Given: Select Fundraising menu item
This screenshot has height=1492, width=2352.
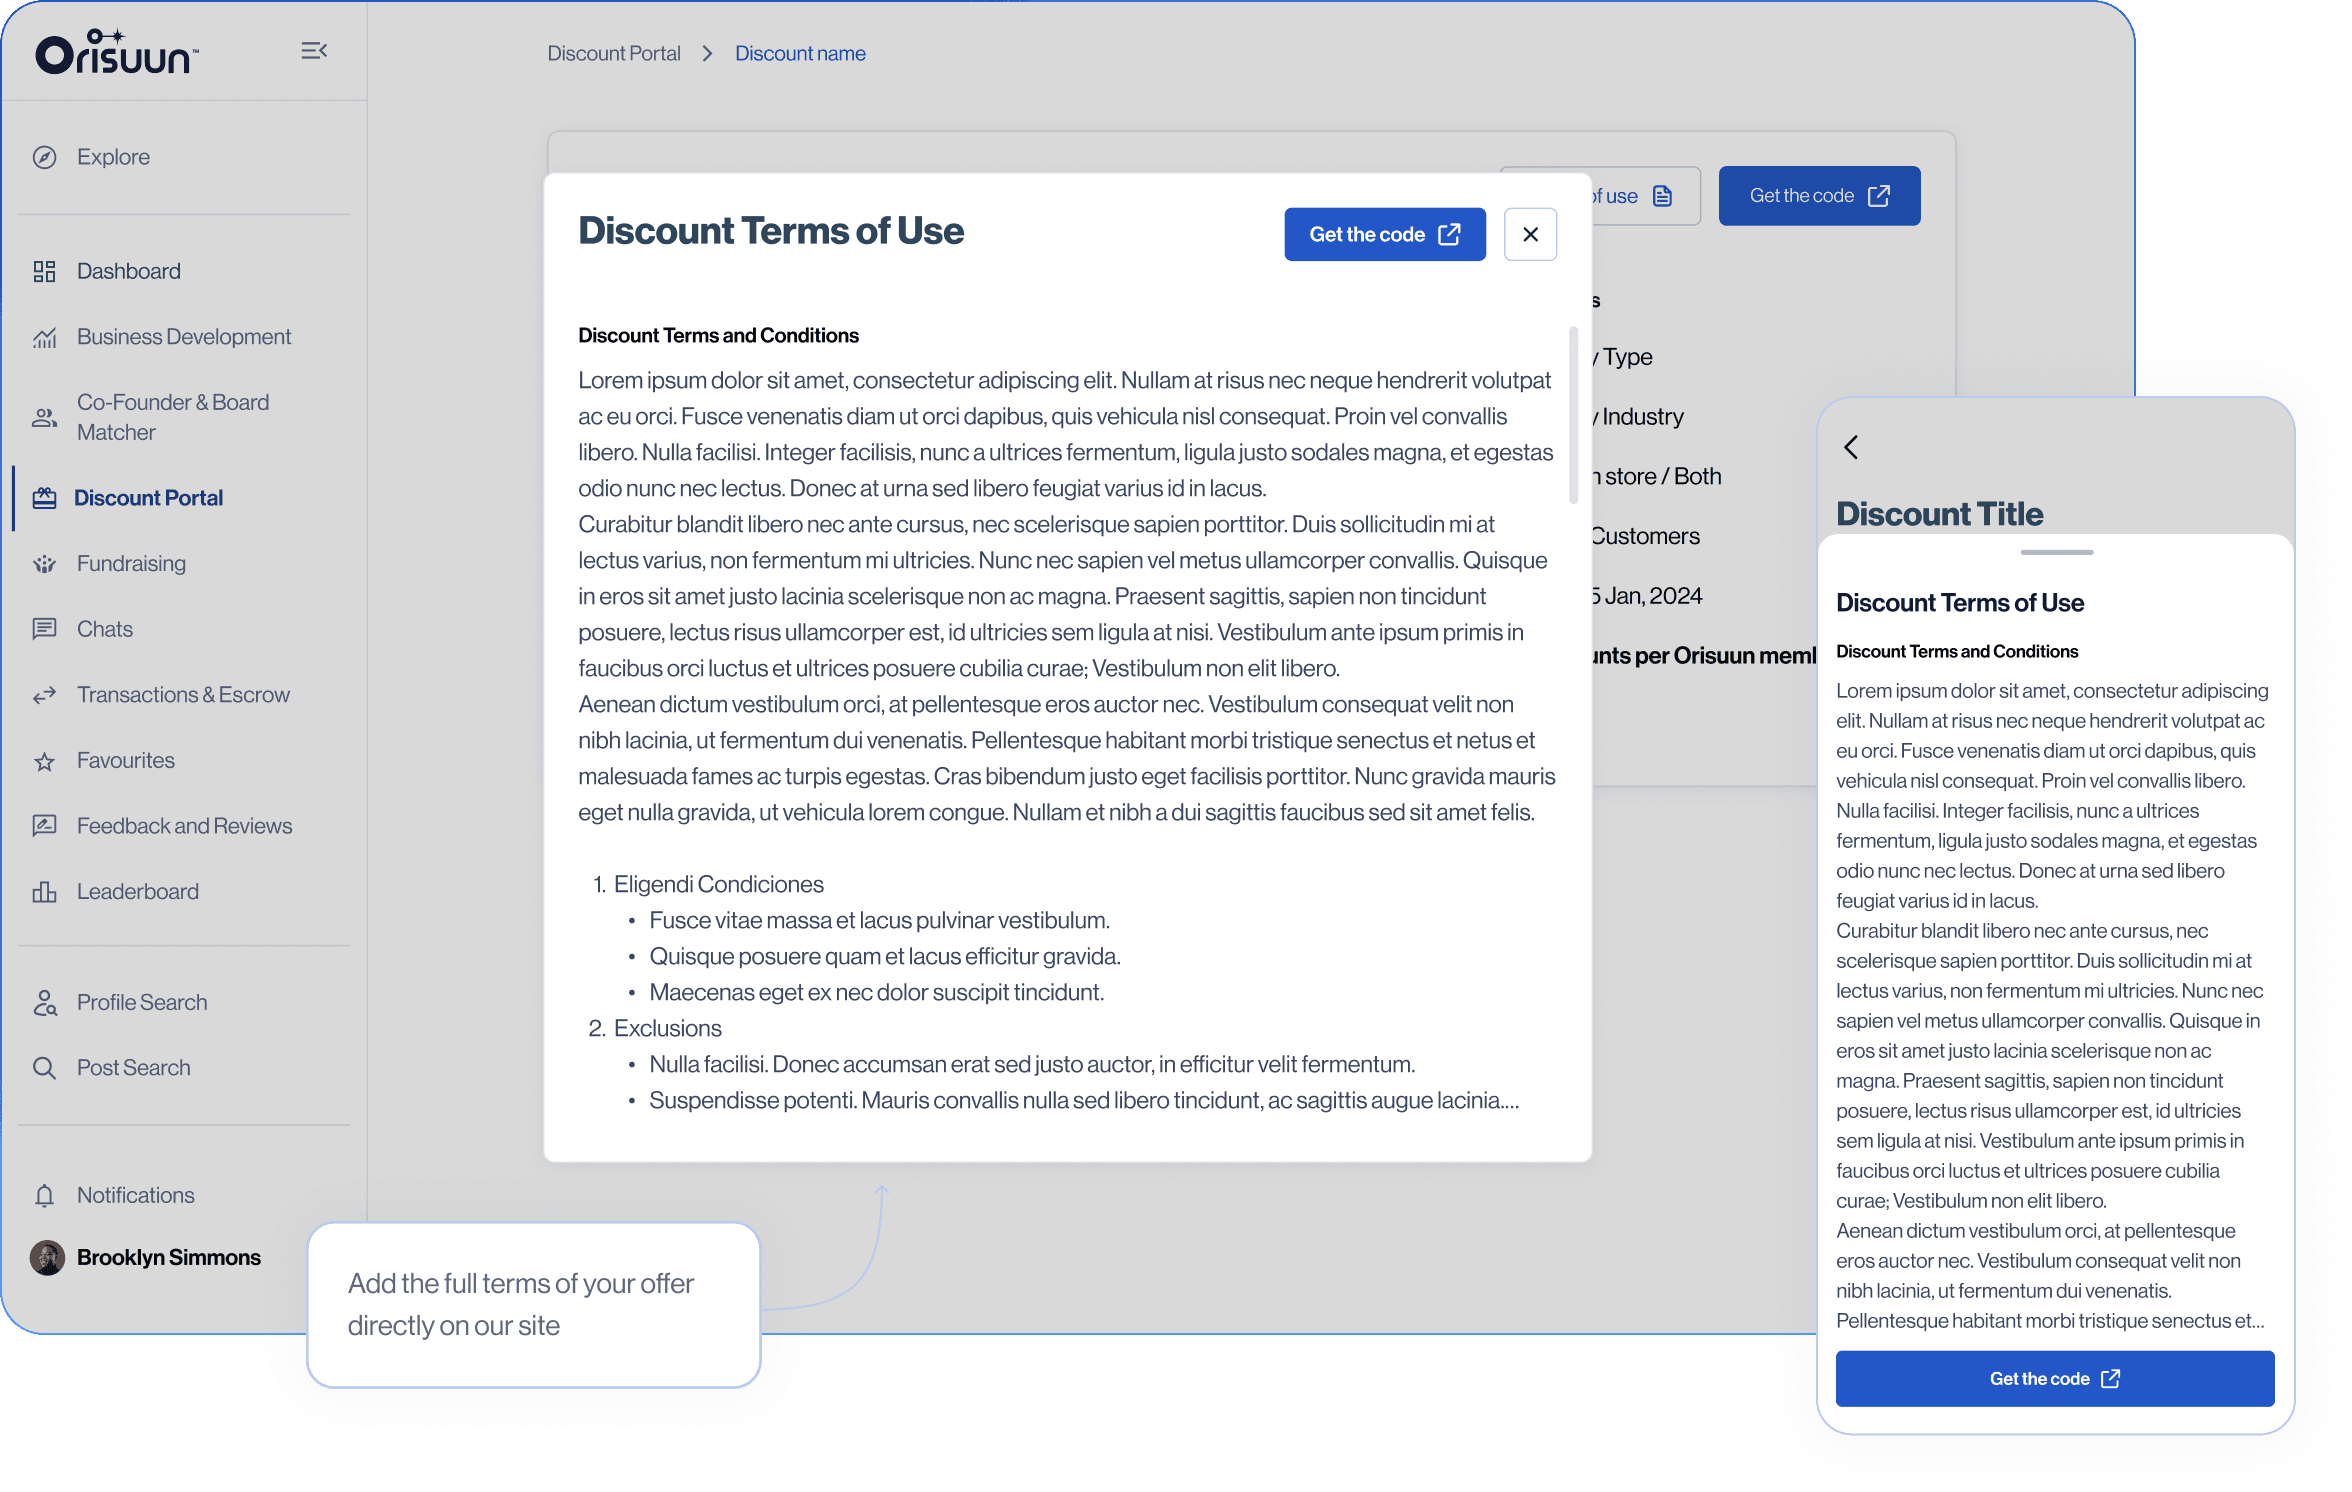Looking at the screenshot, I should 131,564.
